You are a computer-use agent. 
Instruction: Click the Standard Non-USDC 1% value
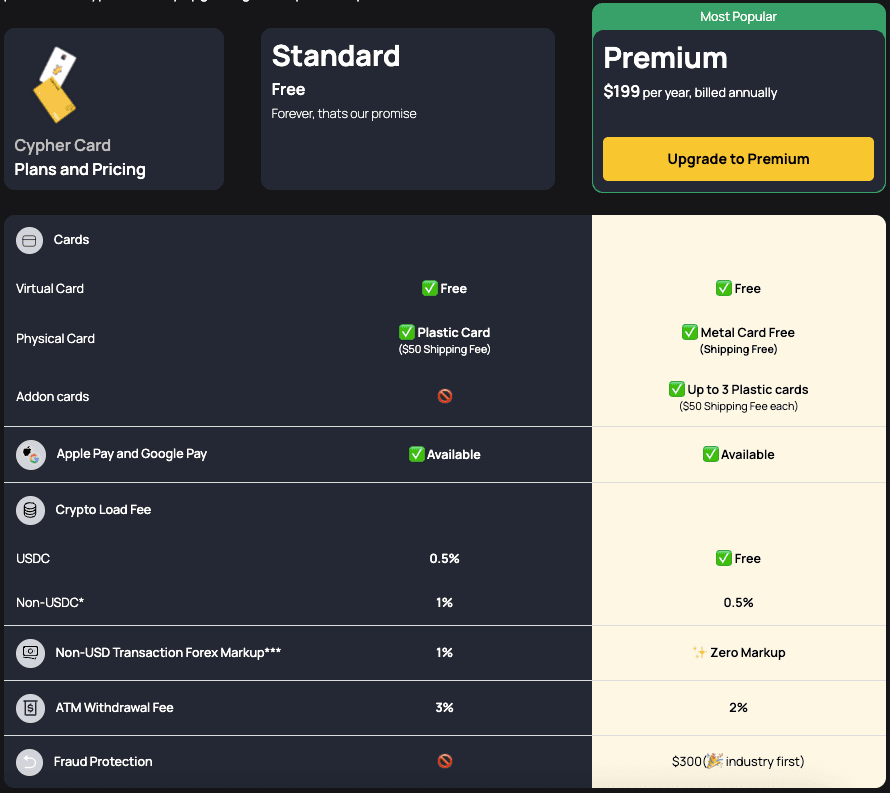[x=444, y=602]
